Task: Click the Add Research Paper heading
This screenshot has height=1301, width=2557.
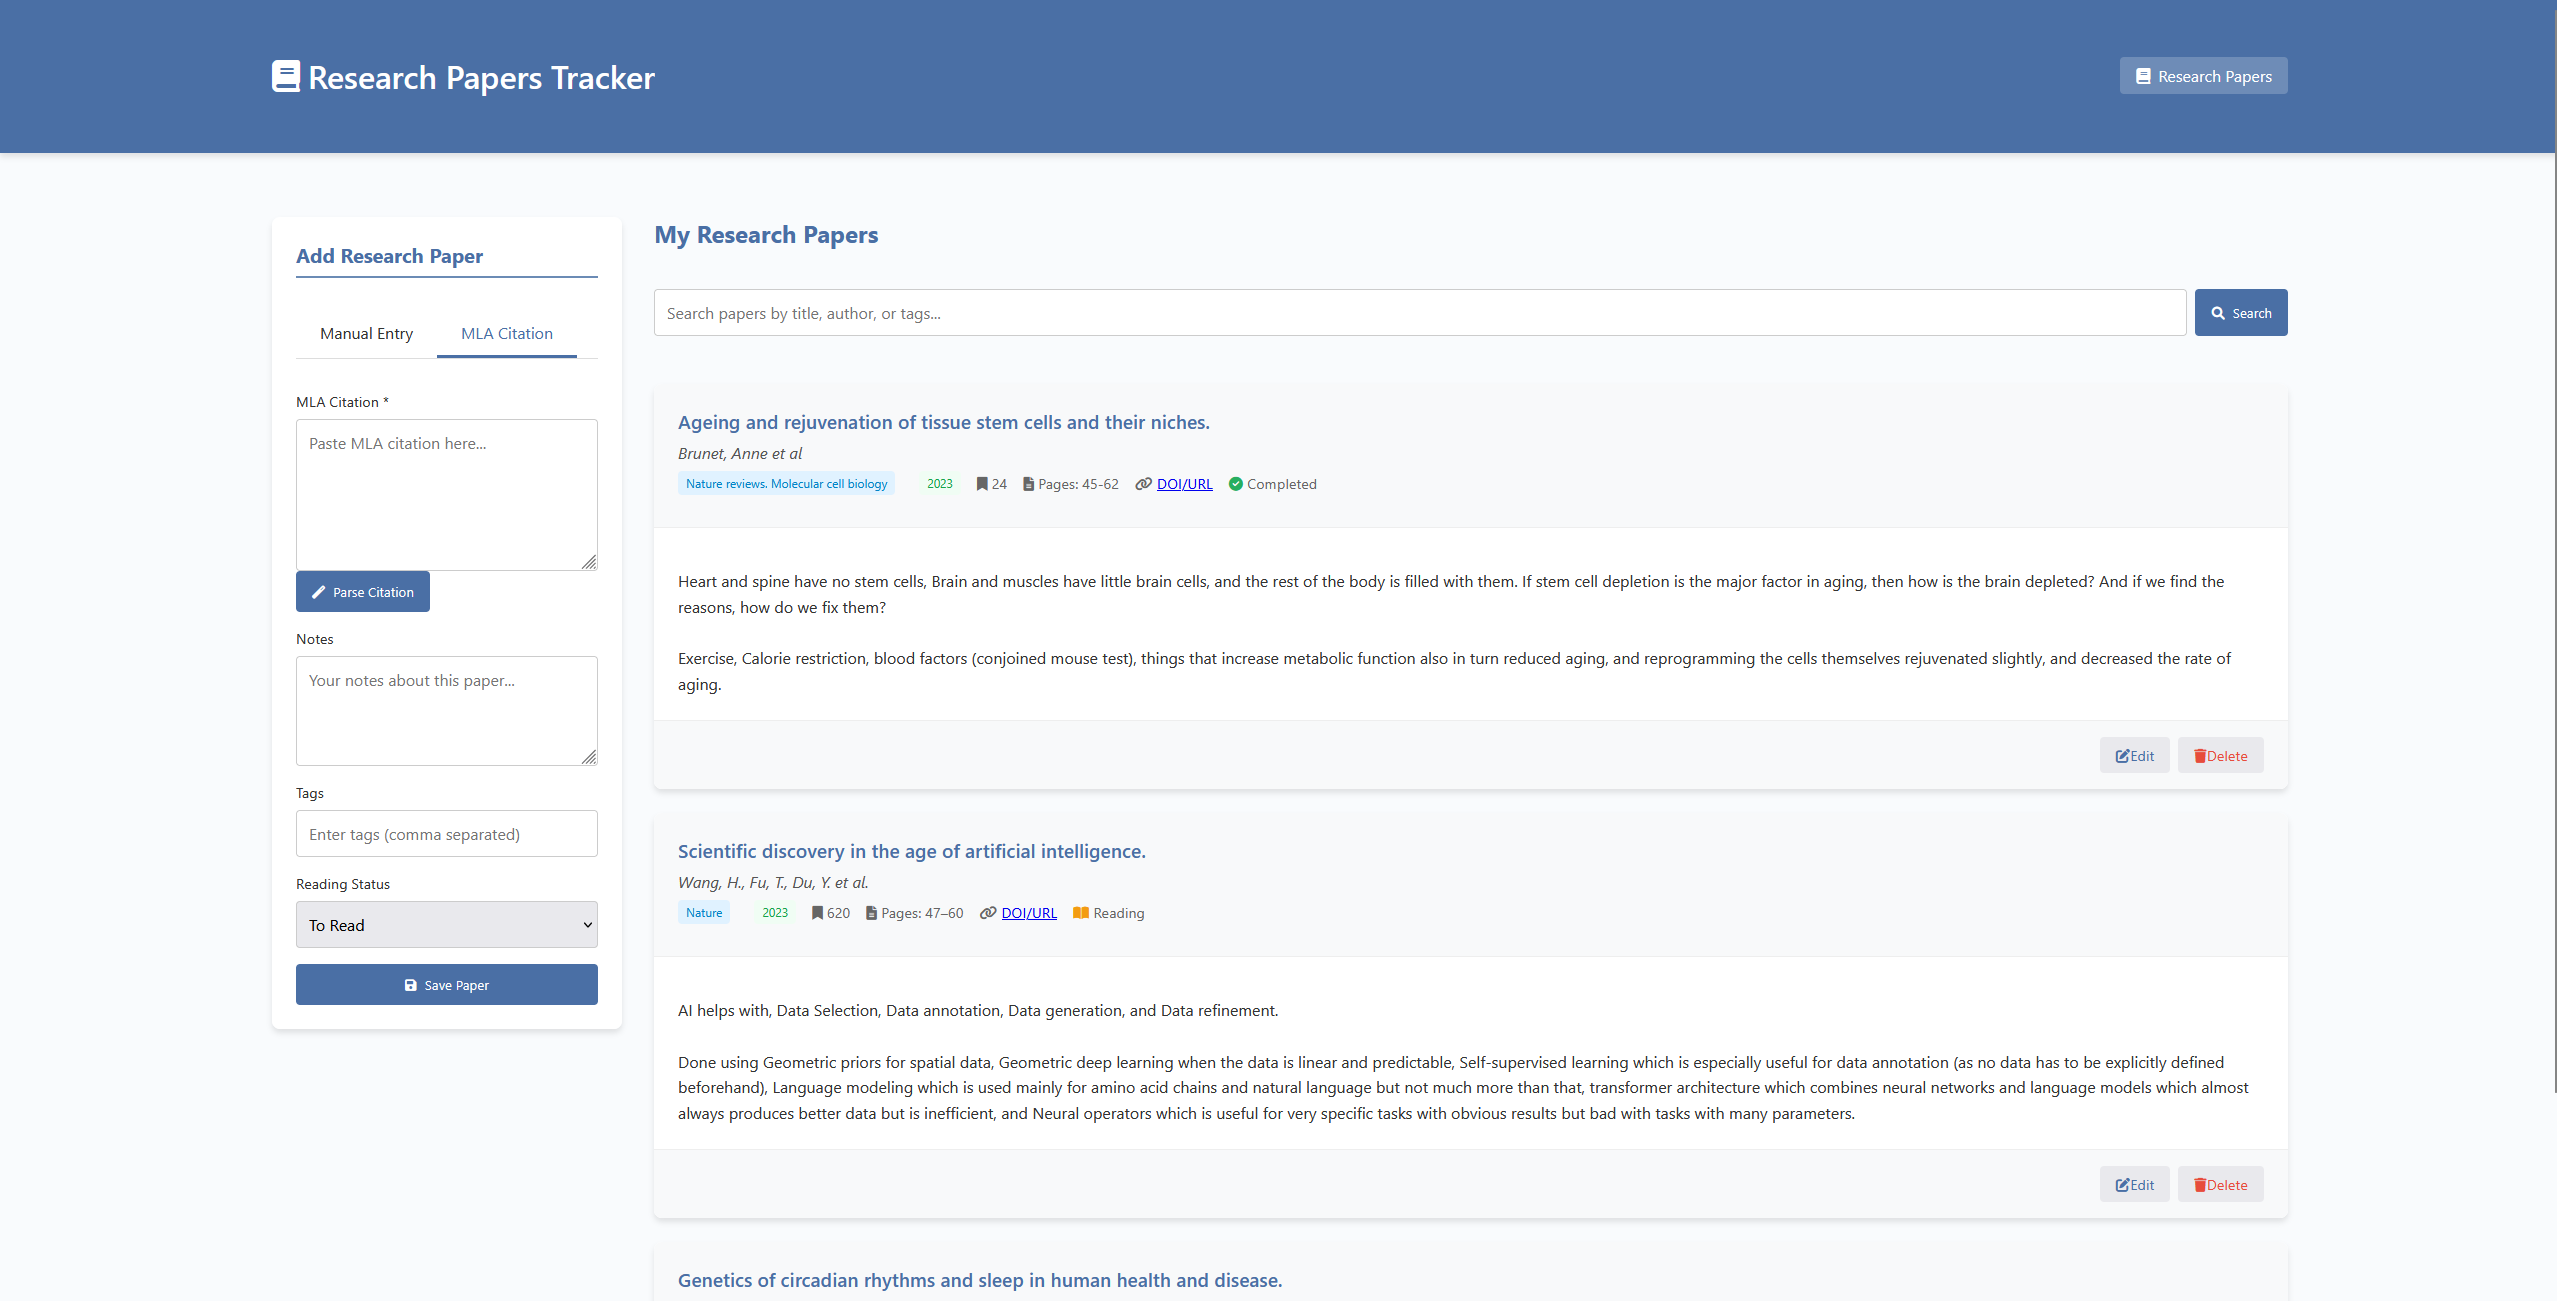Action: (389, 256)
